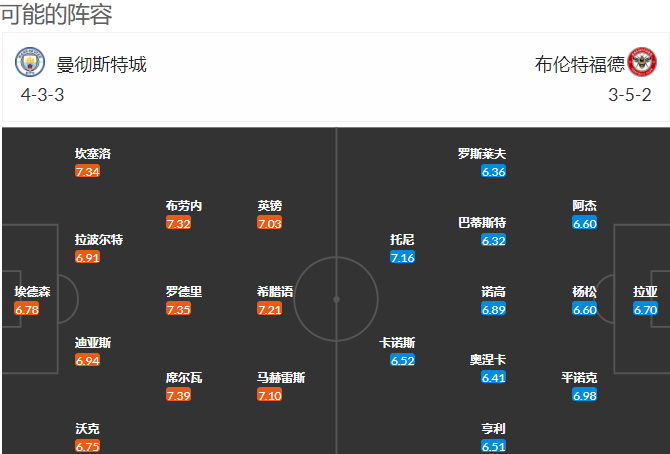Click player 罗德里 in midfield
This screenshot has width=670, height=454.
(x=184, y=301)
